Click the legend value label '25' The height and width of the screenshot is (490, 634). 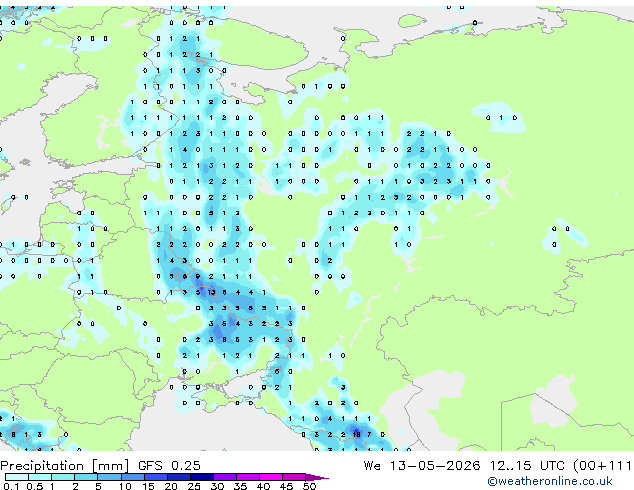coord(194,486)
